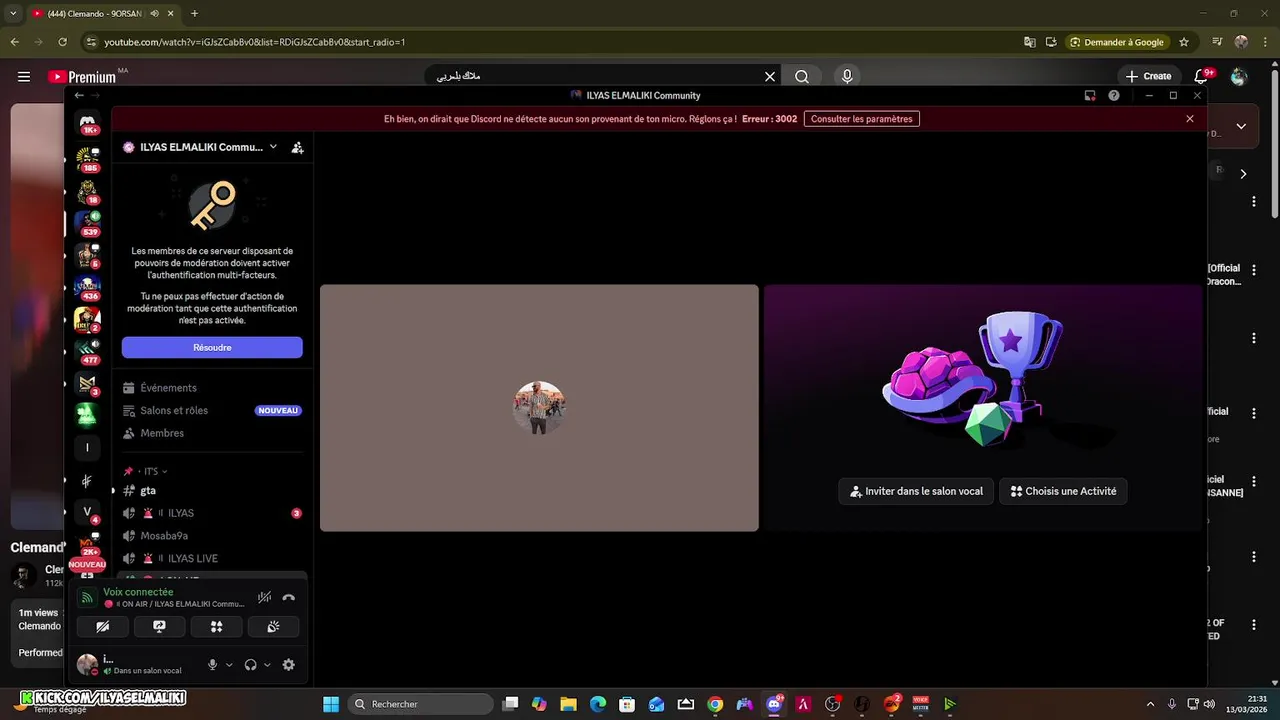Click Rechercher taskbar search box

pyautogui.click(x=421, y=704)
